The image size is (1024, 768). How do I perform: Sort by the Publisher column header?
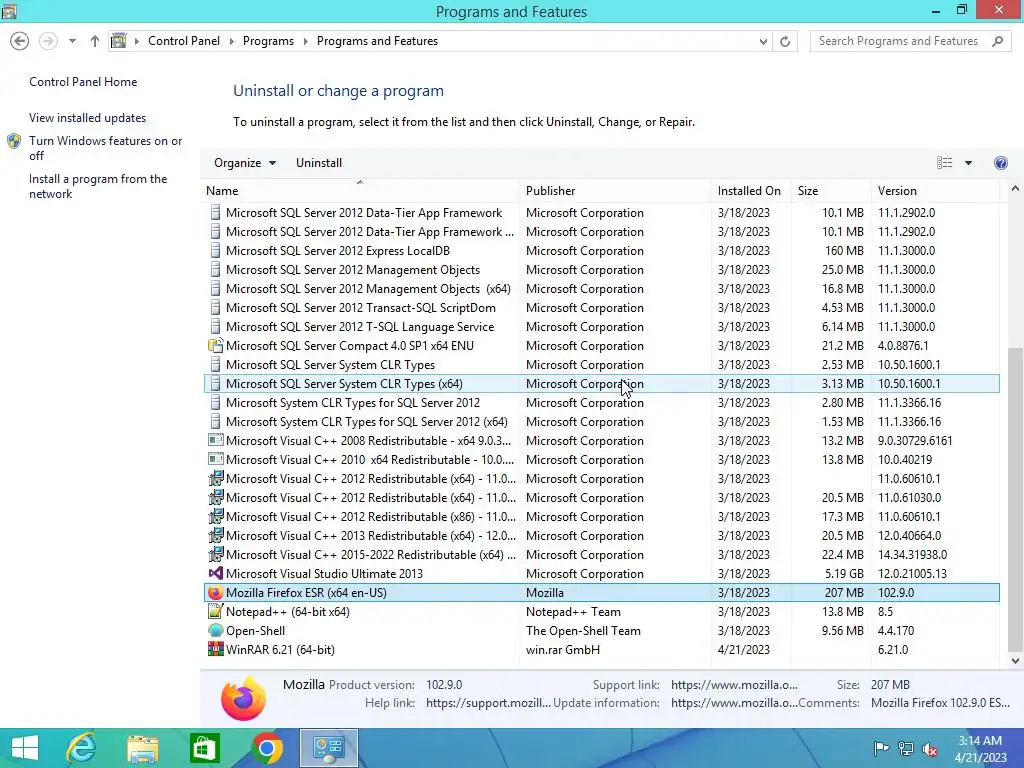point(615,191)
